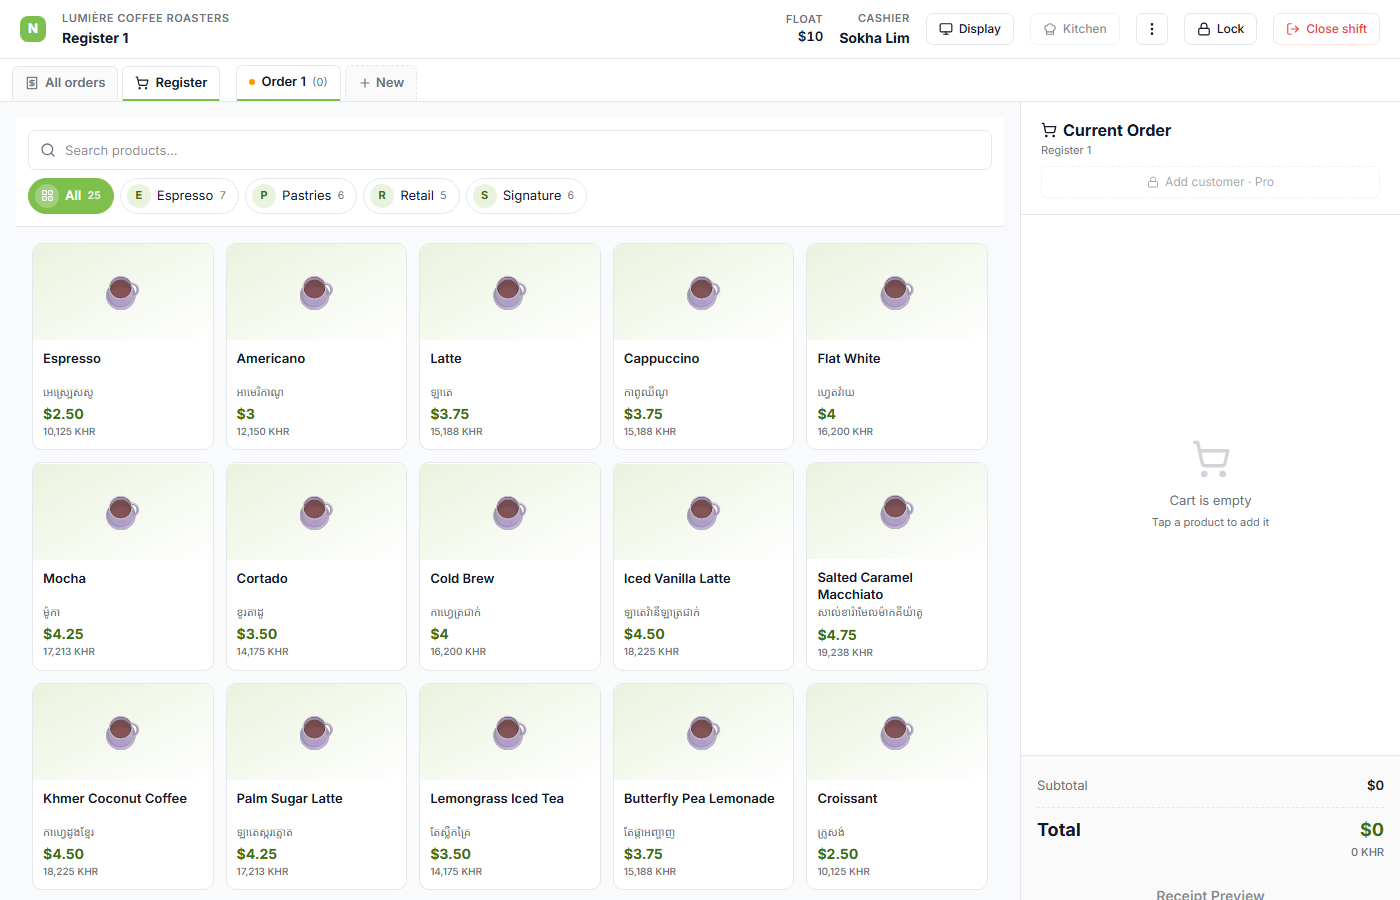Switch to Register tab
1400x900 pixels.
[171, 83]
